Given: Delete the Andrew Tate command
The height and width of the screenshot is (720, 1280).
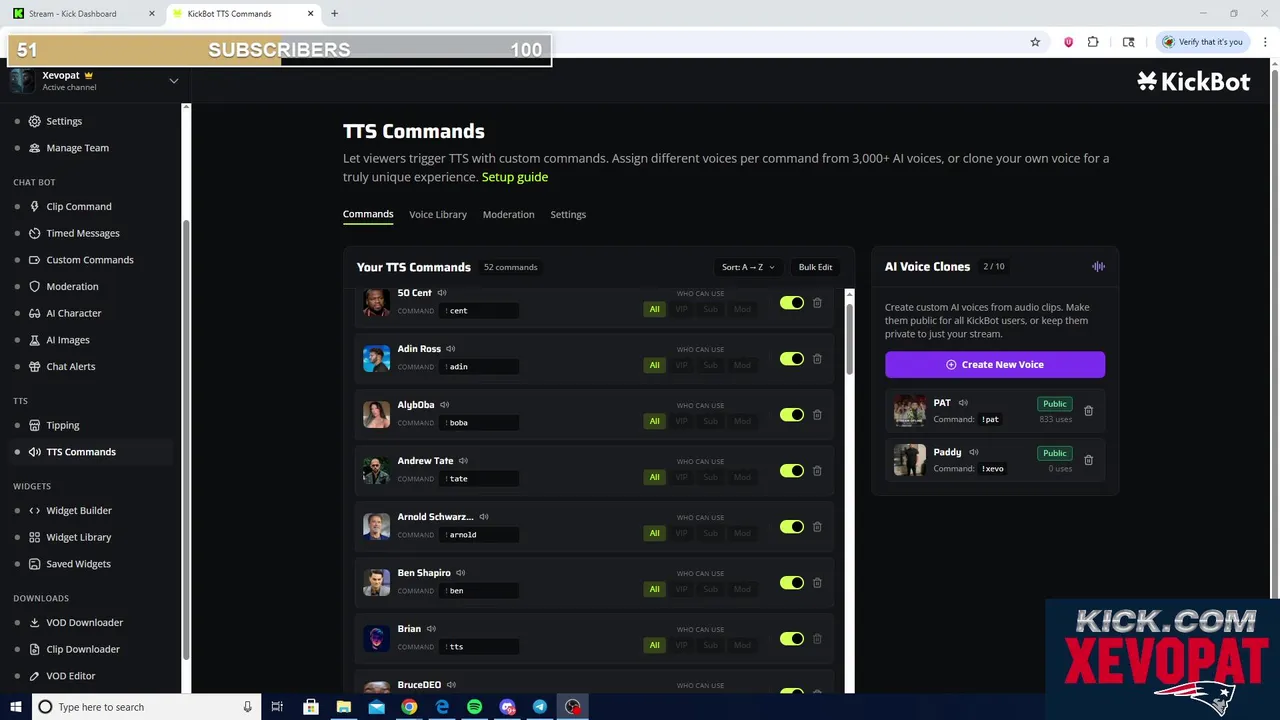Looking at the screenshot, I should (x=817, y=471).
